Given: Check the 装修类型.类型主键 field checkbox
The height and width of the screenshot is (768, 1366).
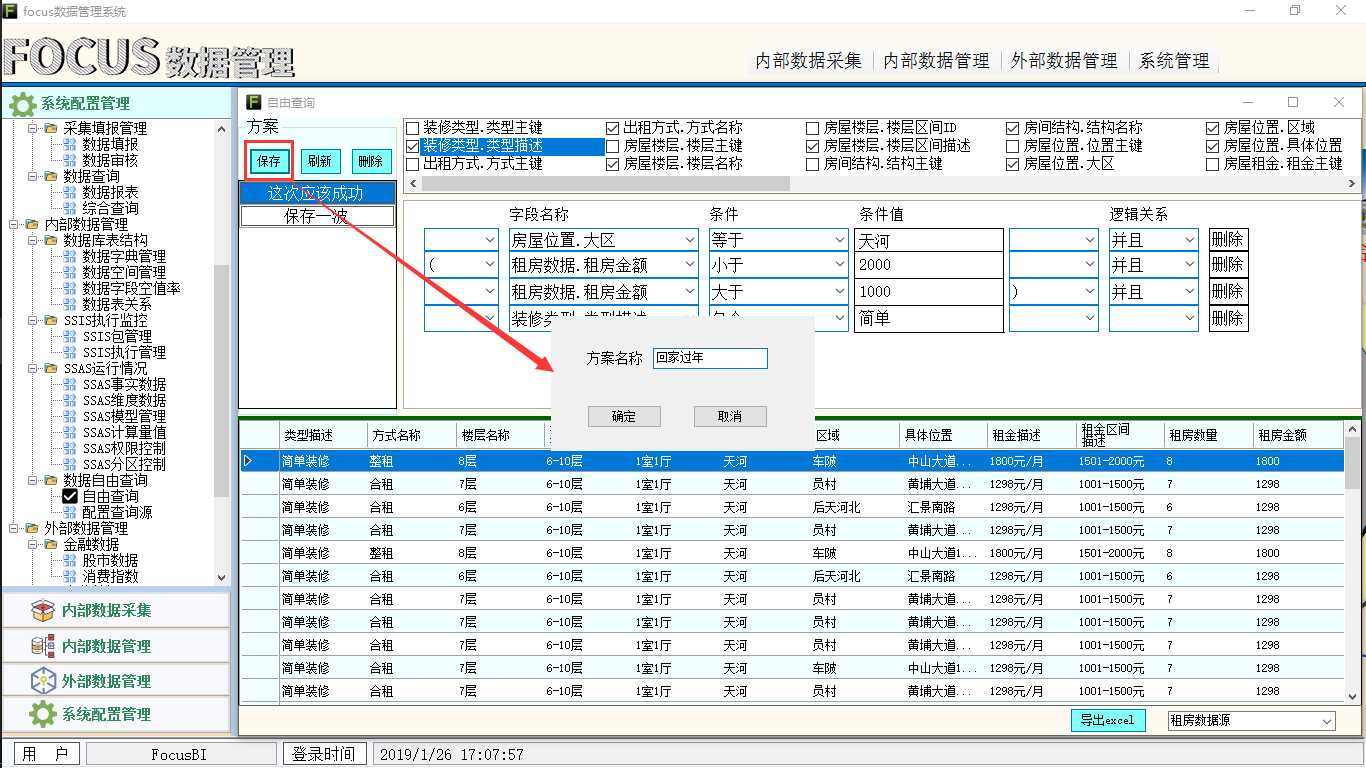Looking at the screenshot, I should [x=412, y=128].
